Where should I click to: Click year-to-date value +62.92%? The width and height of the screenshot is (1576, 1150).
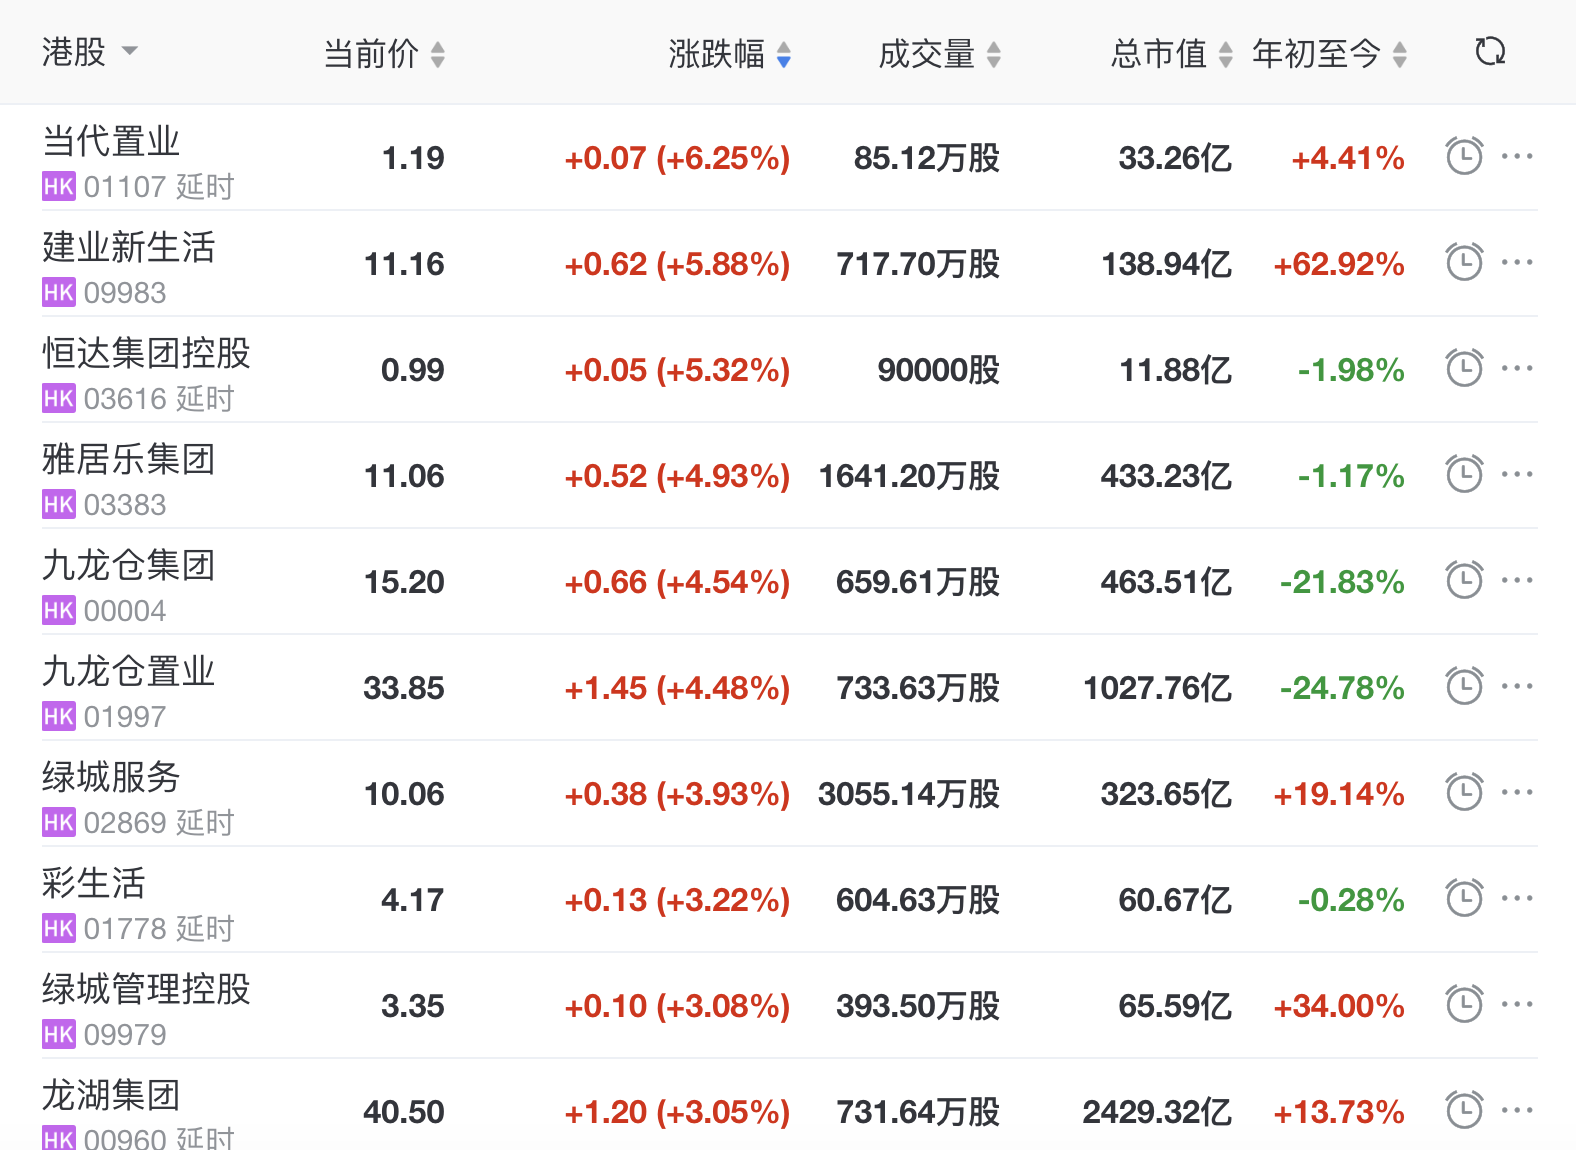[x=1339, y=264]
